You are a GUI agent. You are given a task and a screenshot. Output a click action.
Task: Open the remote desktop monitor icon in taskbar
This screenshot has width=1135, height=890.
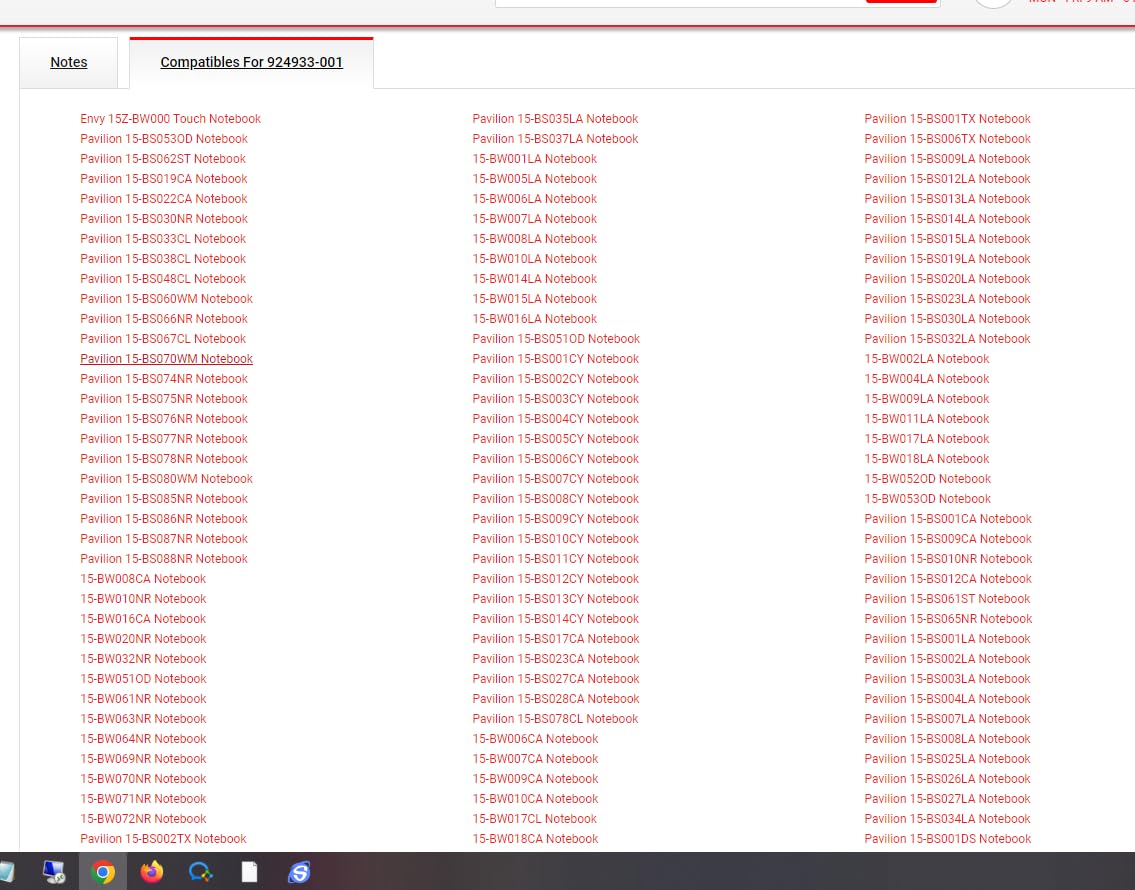54,872
